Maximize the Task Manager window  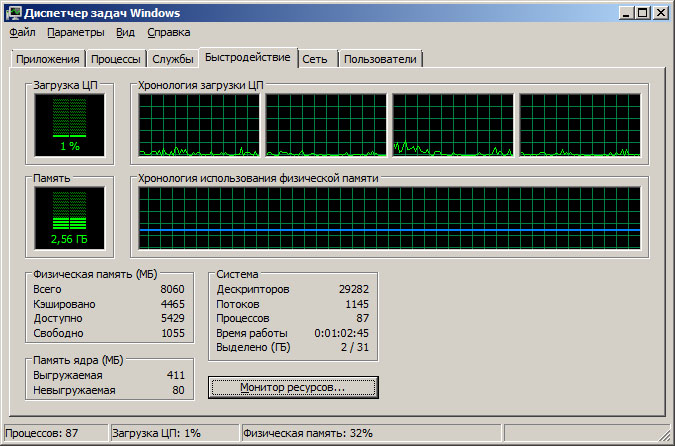(x=642, y=13)
